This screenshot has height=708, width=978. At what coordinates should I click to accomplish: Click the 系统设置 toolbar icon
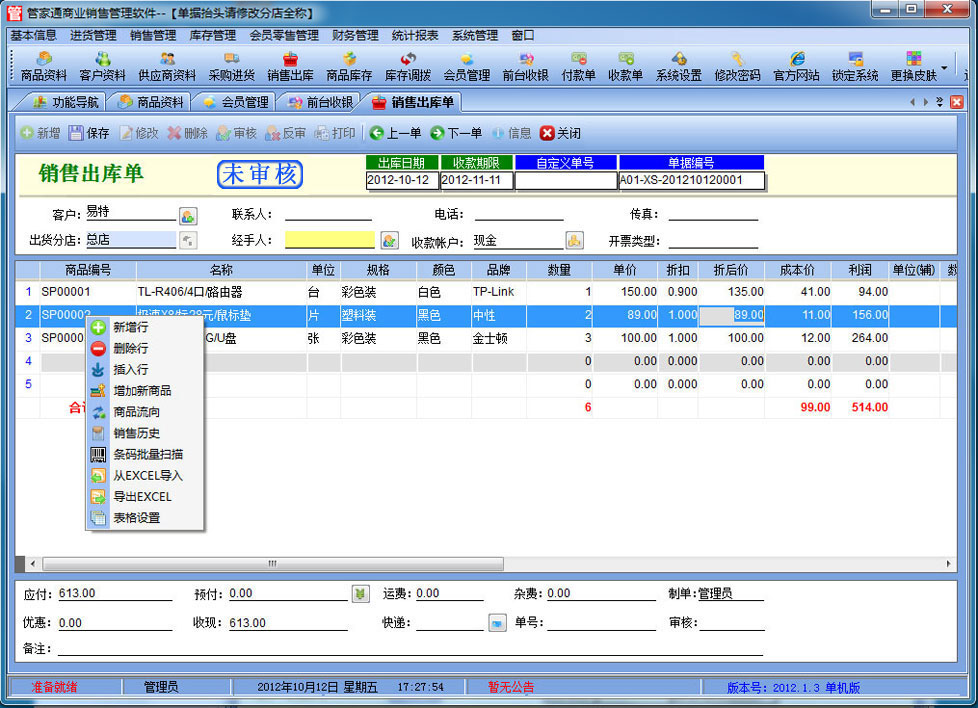678,66
